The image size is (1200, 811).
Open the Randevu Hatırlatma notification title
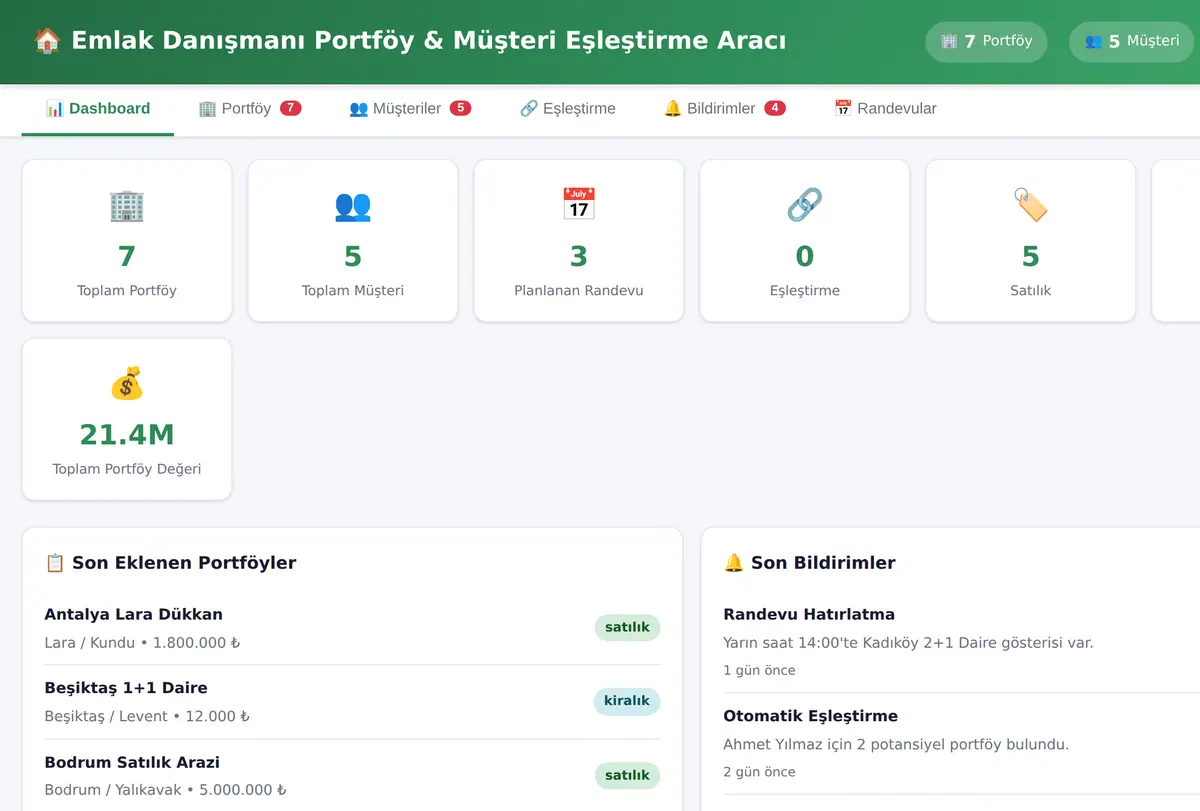tap(809, 614)
